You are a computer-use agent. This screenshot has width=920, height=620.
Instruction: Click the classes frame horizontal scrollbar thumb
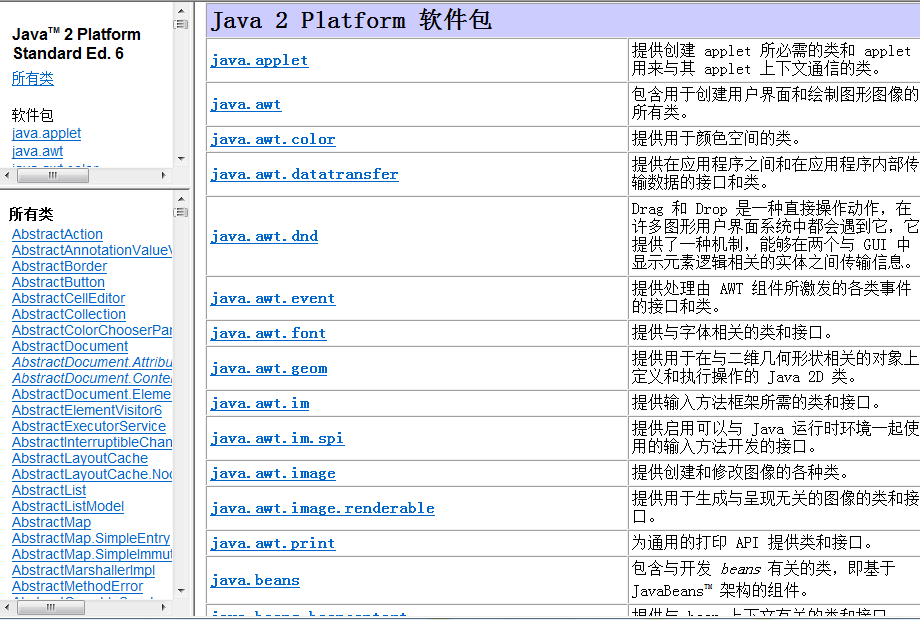click(51, 608)
